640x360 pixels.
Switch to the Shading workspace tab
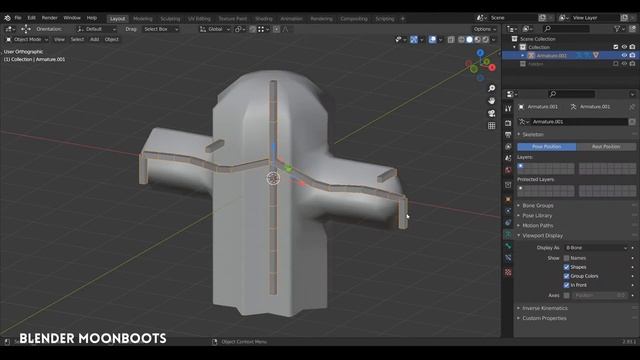pos(263,19)
